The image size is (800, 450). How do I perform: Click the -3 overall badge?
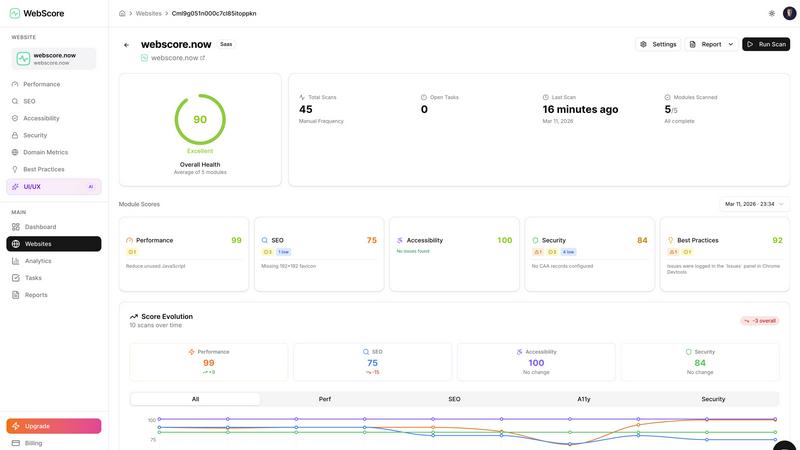coord(760,321)
